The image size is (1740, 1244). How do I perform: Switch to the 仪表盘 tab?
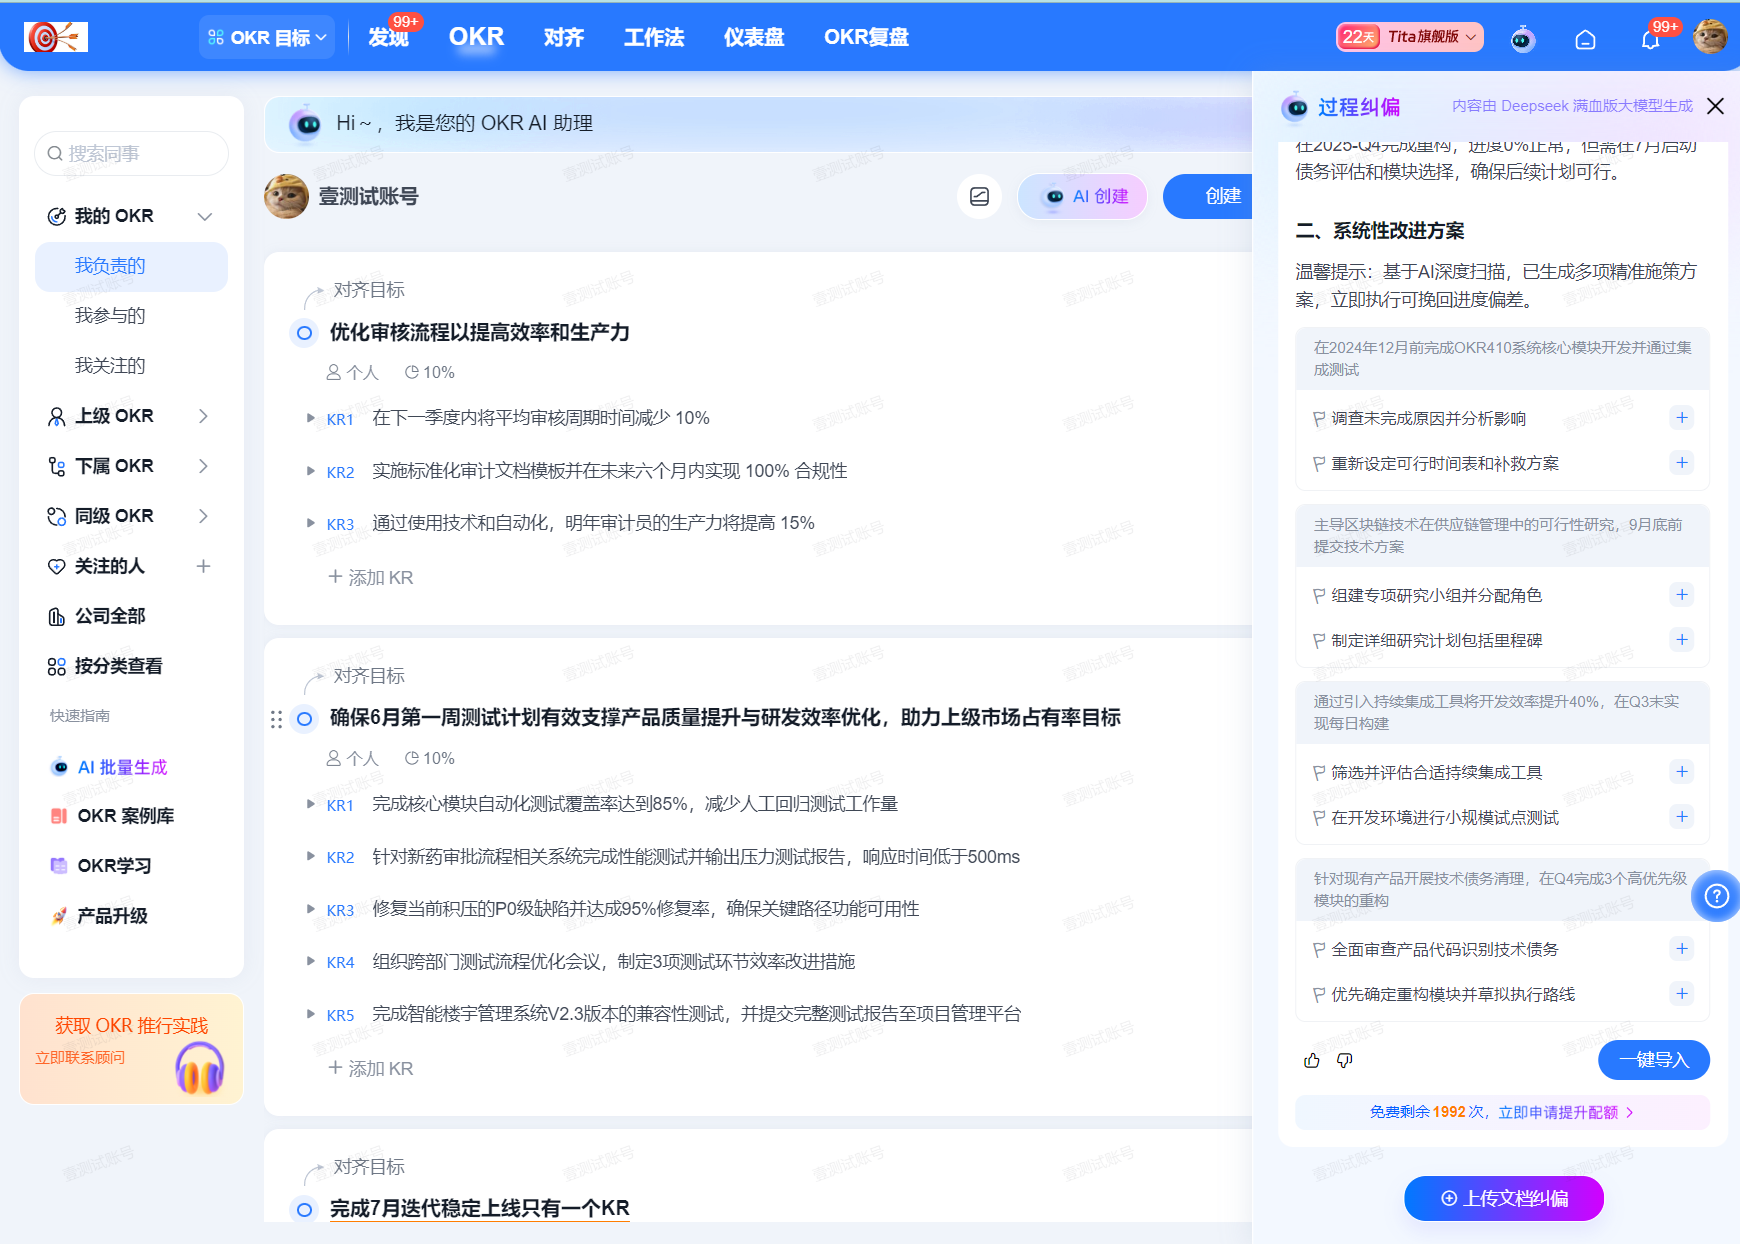[x=753, y=37]
